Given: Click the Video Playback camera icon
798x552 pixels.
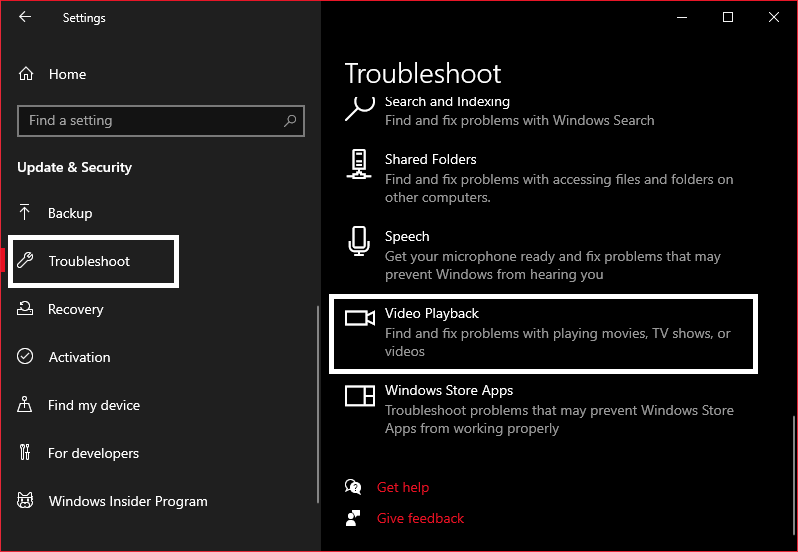Looking at the screenshot, I should (360, 318).
